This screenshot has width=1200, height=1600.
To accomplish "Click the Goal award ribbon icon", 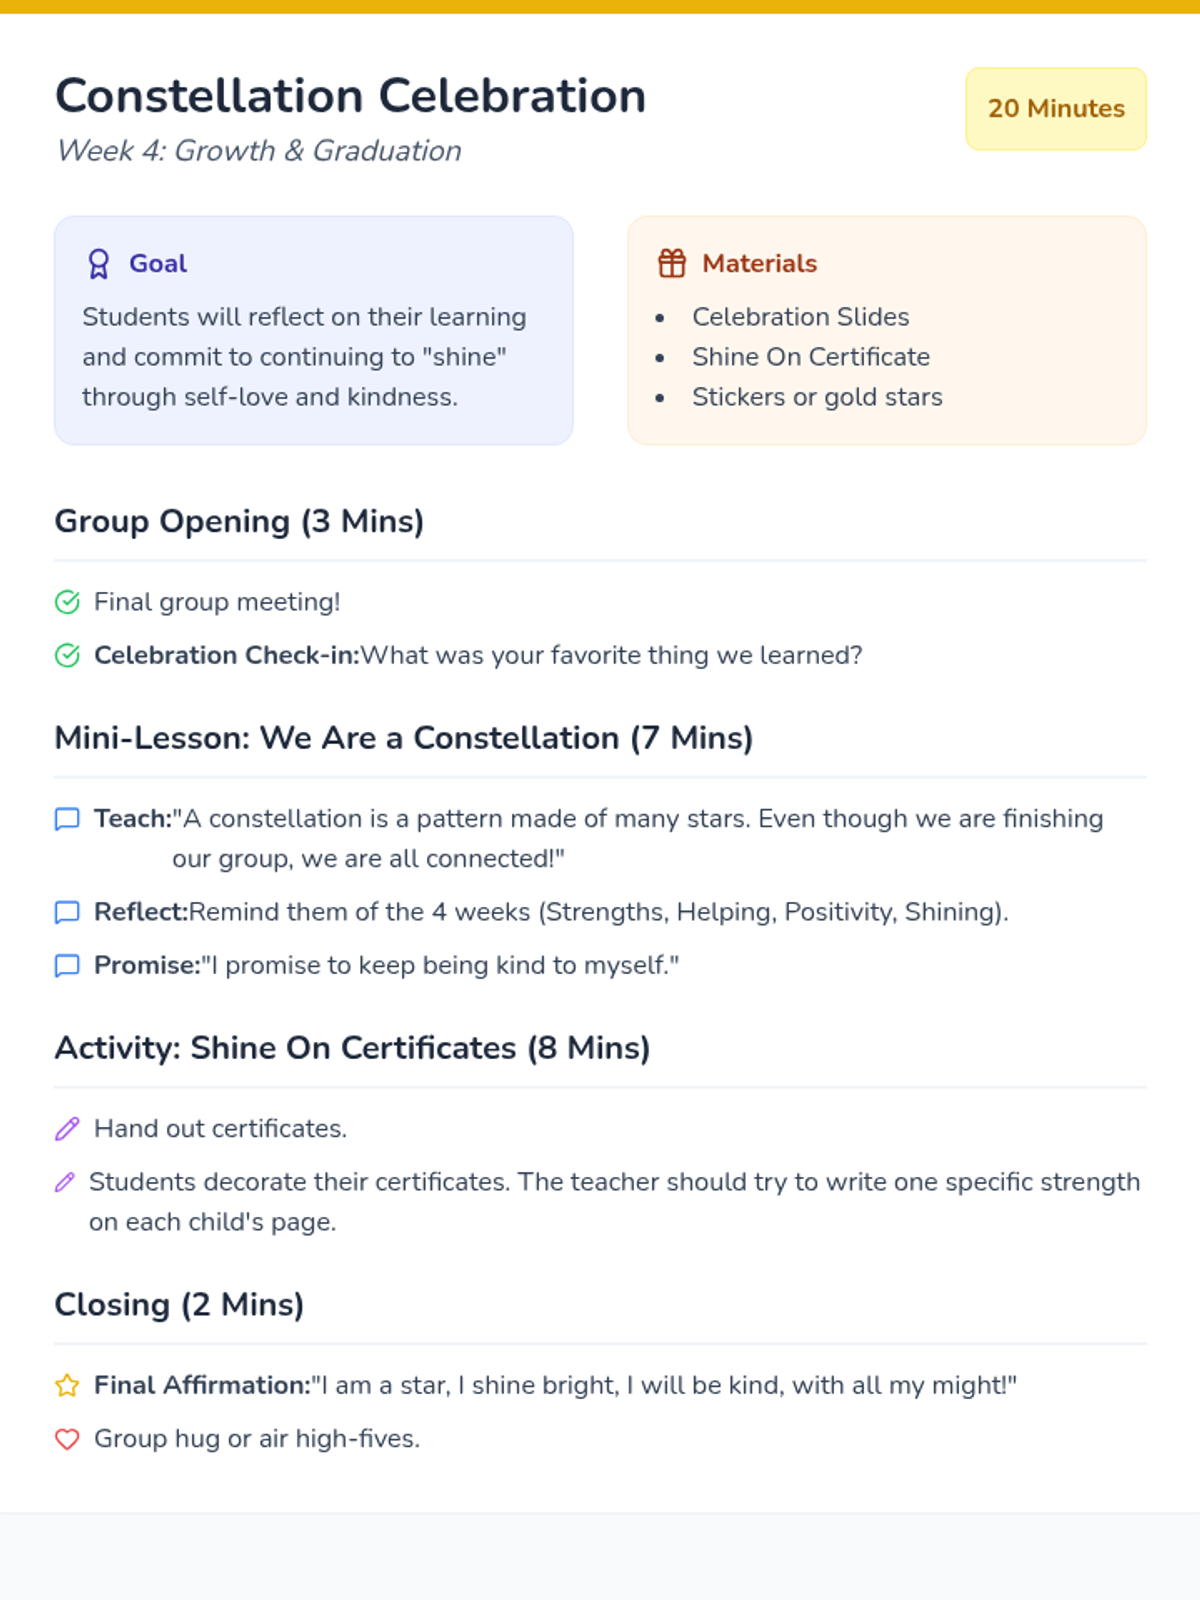I will [98, 264].
